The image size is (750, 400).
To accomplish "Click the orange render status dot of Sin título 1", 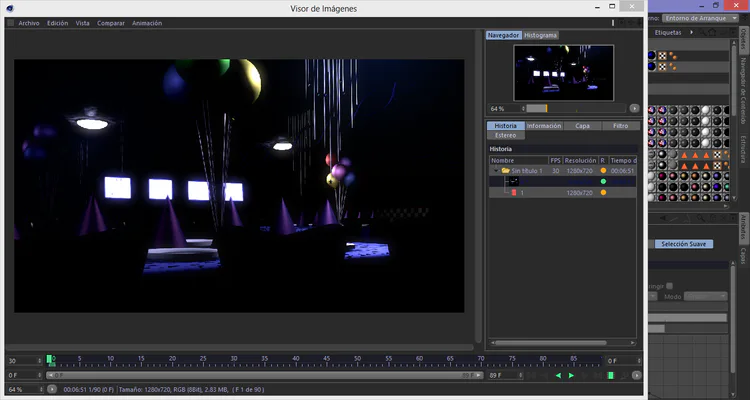I will tap(603, 171).
